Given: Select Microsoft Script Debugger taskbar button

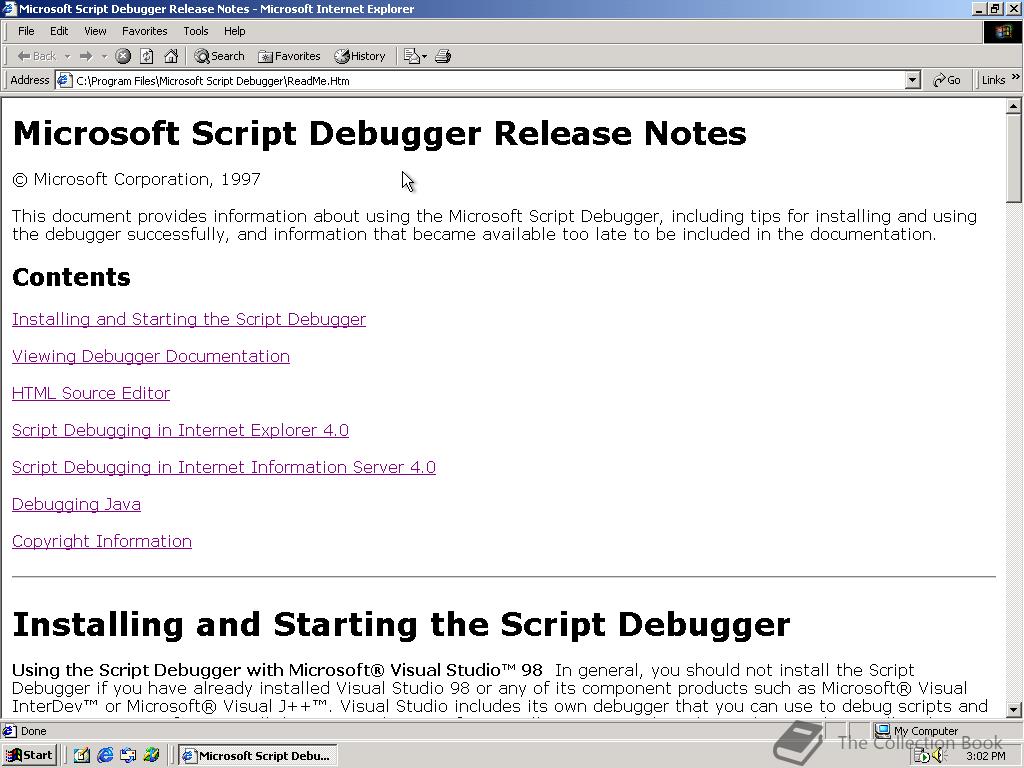Looking at the screenshot, I should coord(258,756).
